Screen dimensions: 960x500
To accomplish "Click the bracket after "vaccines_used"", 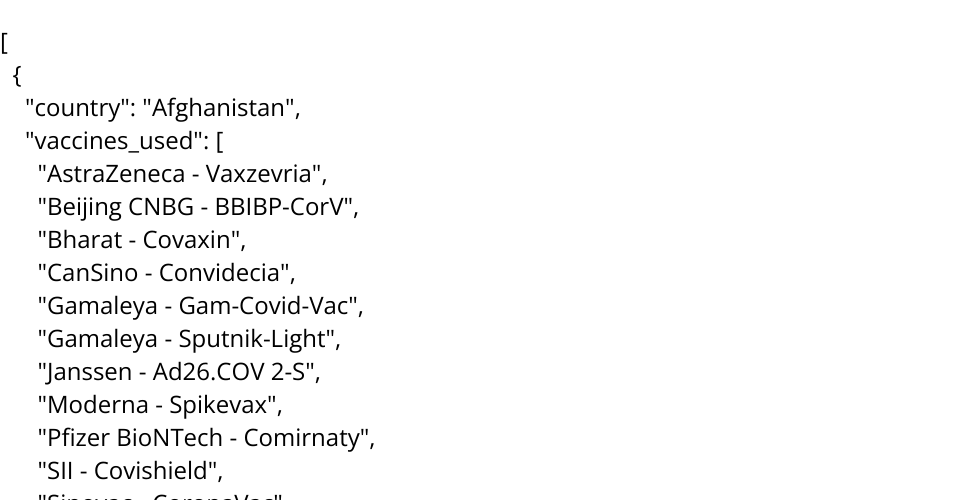I will tap(220, 141).
